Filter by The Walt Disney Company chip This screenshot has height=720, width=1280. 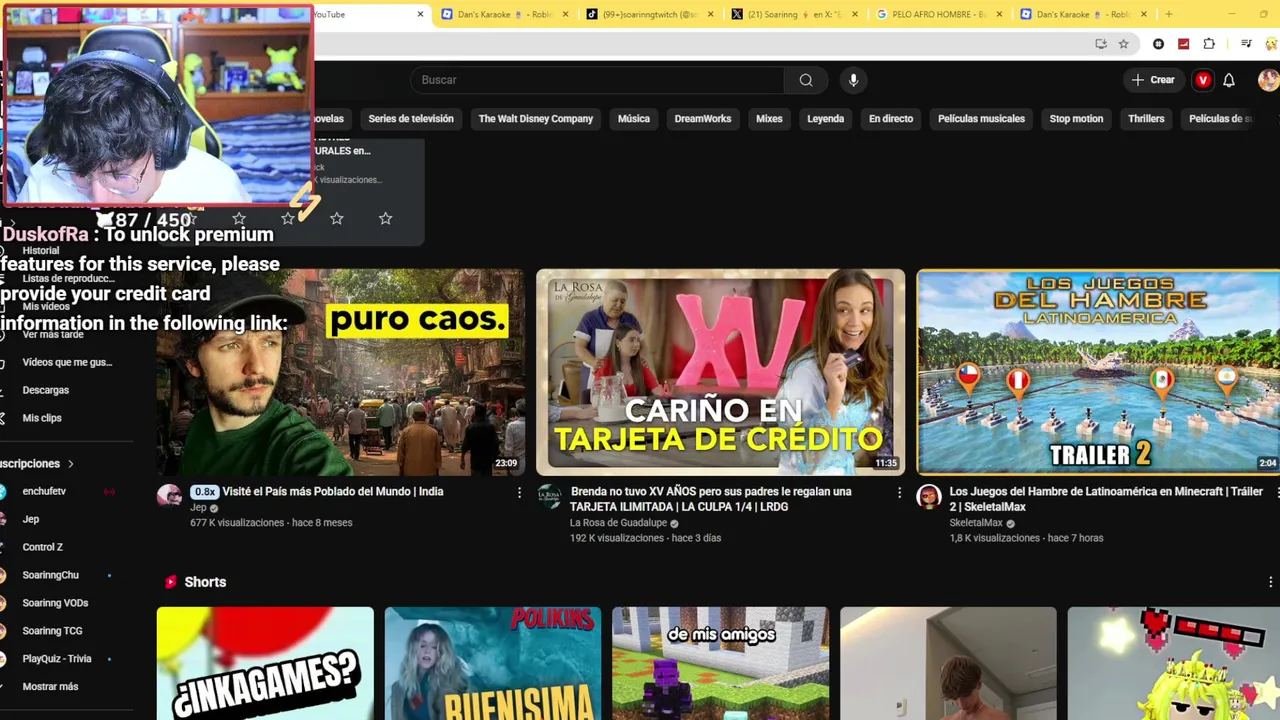pos(536,119)
